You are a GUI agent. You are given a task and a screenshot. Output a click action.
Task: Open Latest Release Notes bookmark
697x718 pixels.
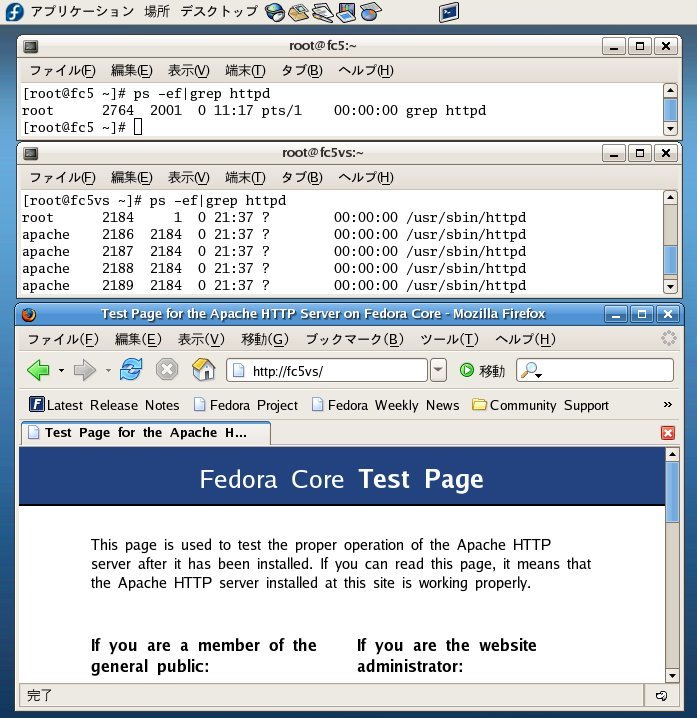tap(104, 405)
